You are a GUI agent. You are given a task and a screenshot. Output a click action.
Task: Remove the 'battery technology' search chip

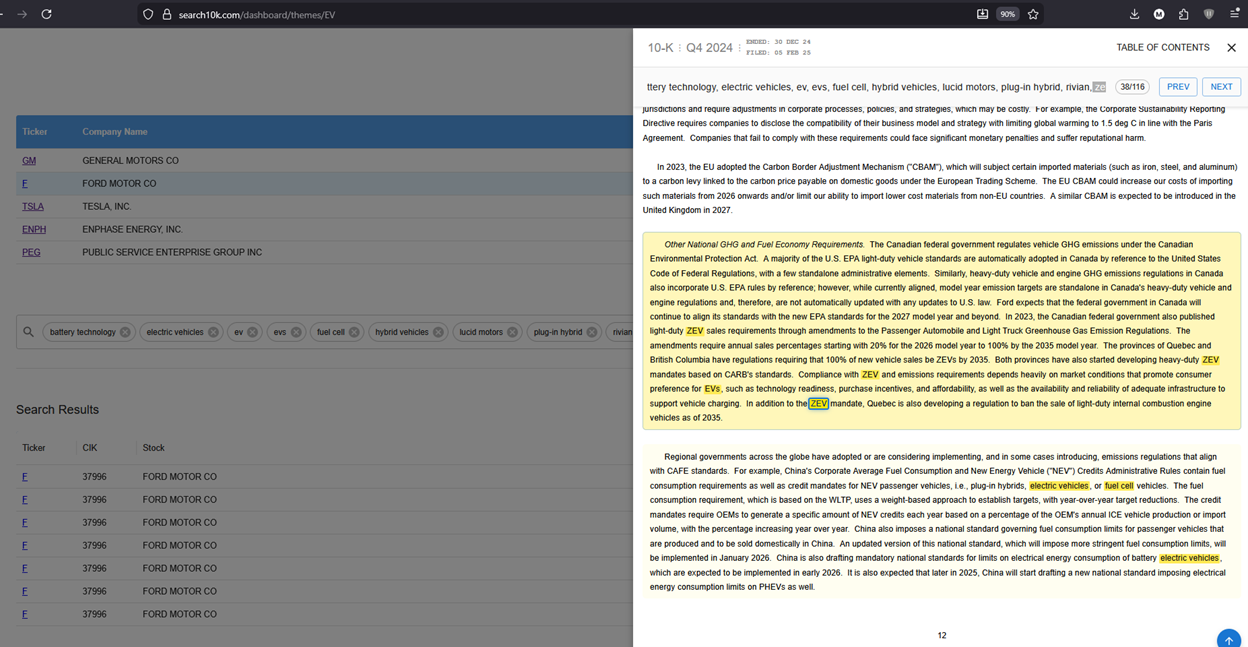[125, 332]
